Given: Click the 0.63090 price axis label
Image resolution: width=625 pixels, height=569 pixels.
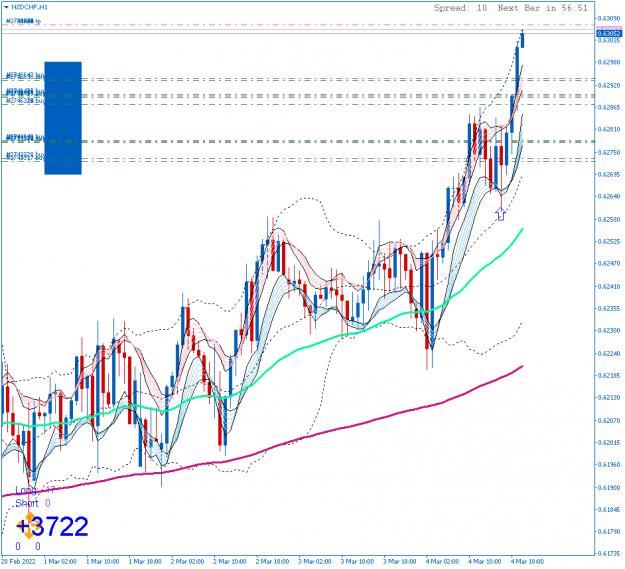Looking at the screenshot, I should click(x=609, y=18).
